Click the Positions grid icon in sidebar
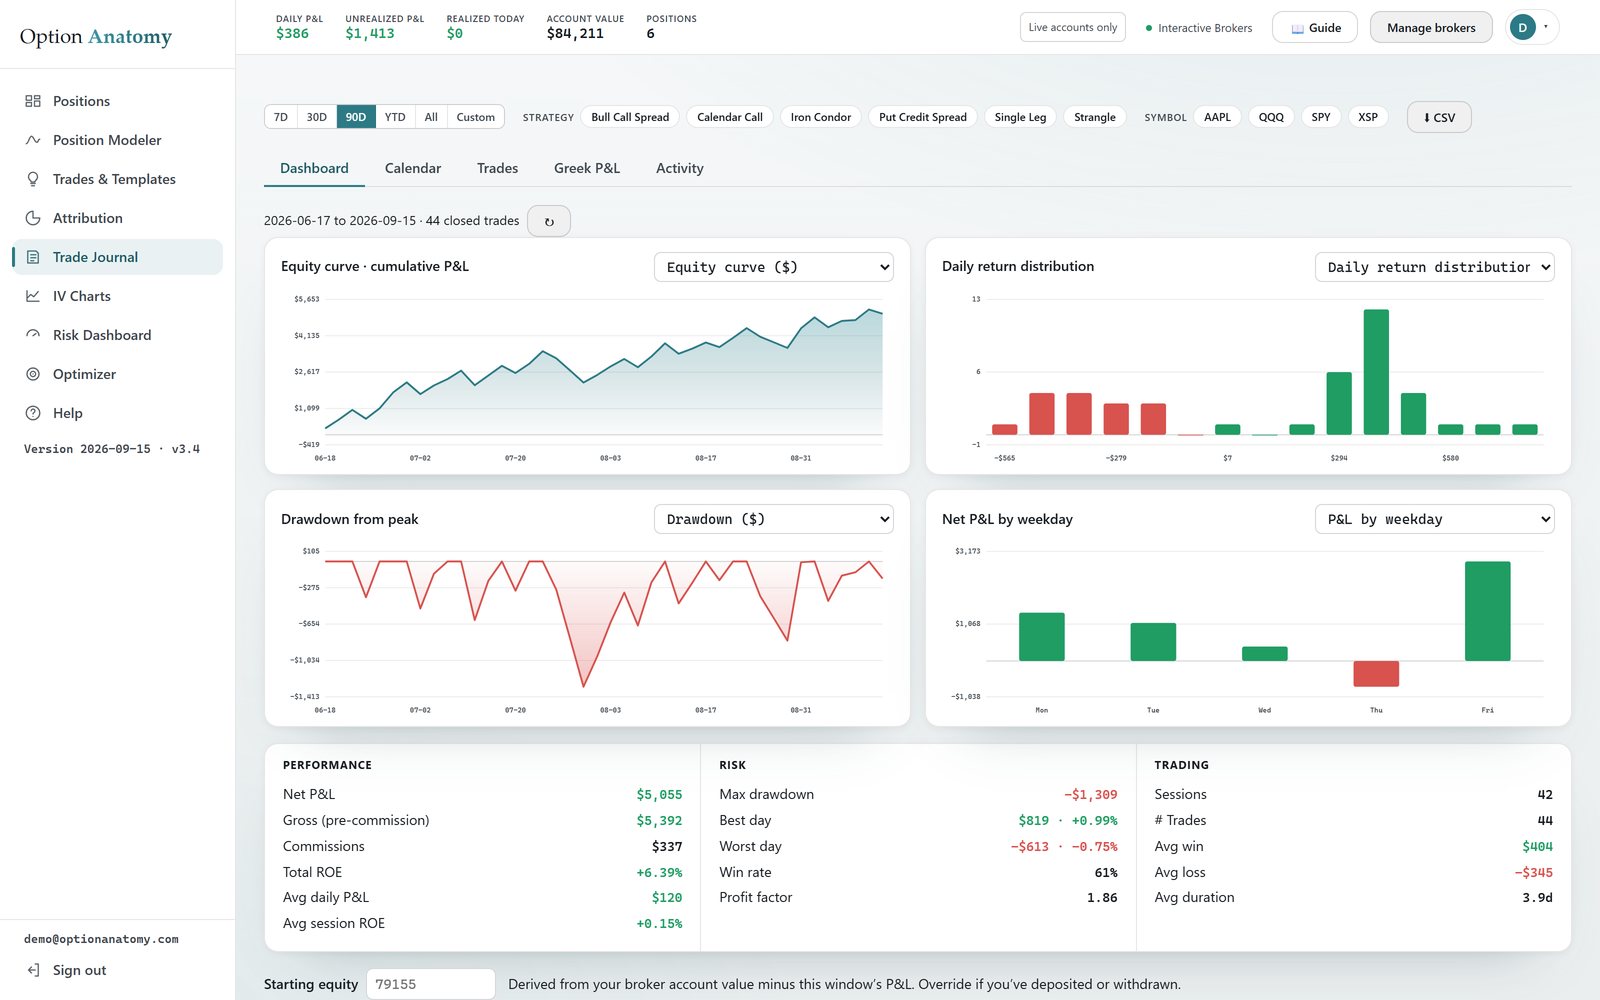Screen dimensions: 1600x1000 [33, 101]
